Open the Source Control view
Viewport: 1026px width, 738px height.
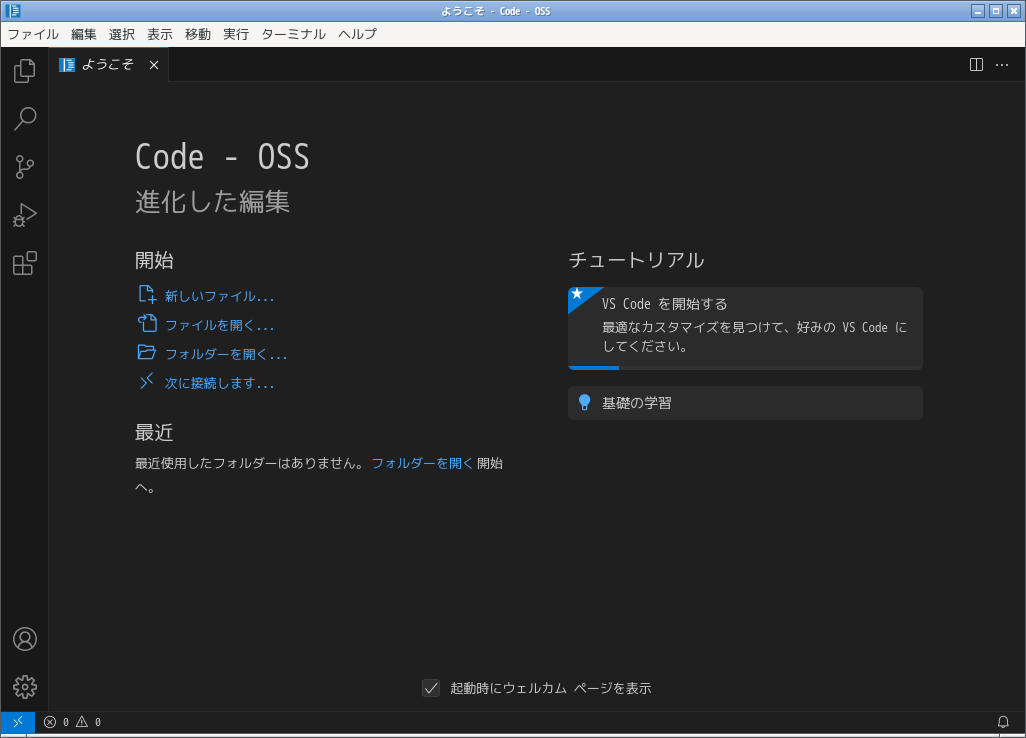24,167
